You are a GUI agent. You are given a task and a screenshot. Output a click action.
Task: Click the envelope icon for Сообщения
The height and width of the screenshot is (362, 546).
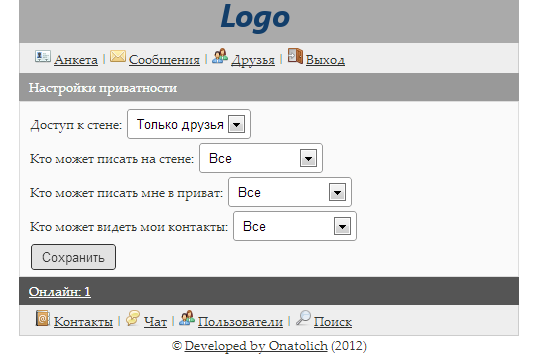118,56
